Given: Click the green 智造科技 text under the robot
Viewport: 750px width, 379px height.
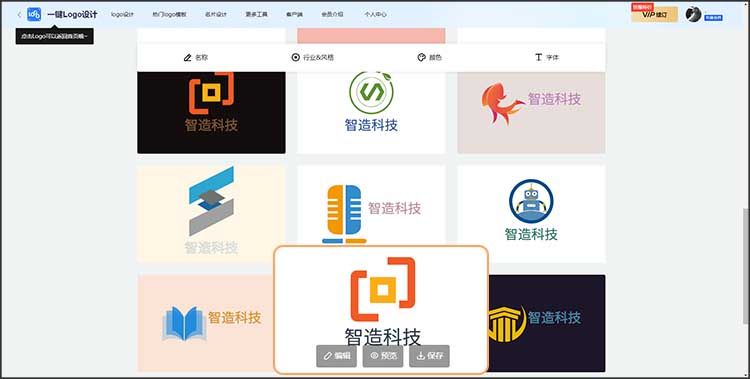Looking at the screenshot, I should (531, 234).
